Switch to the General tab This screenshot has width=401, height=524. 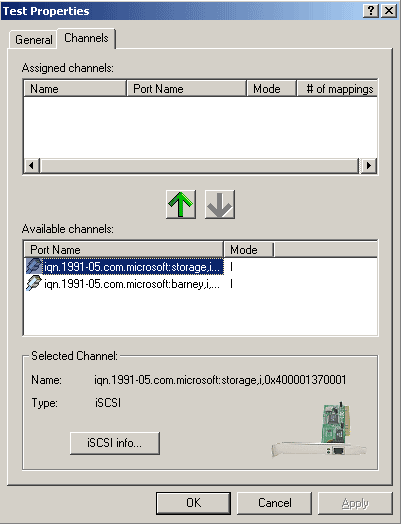click(x=33, y=40)
